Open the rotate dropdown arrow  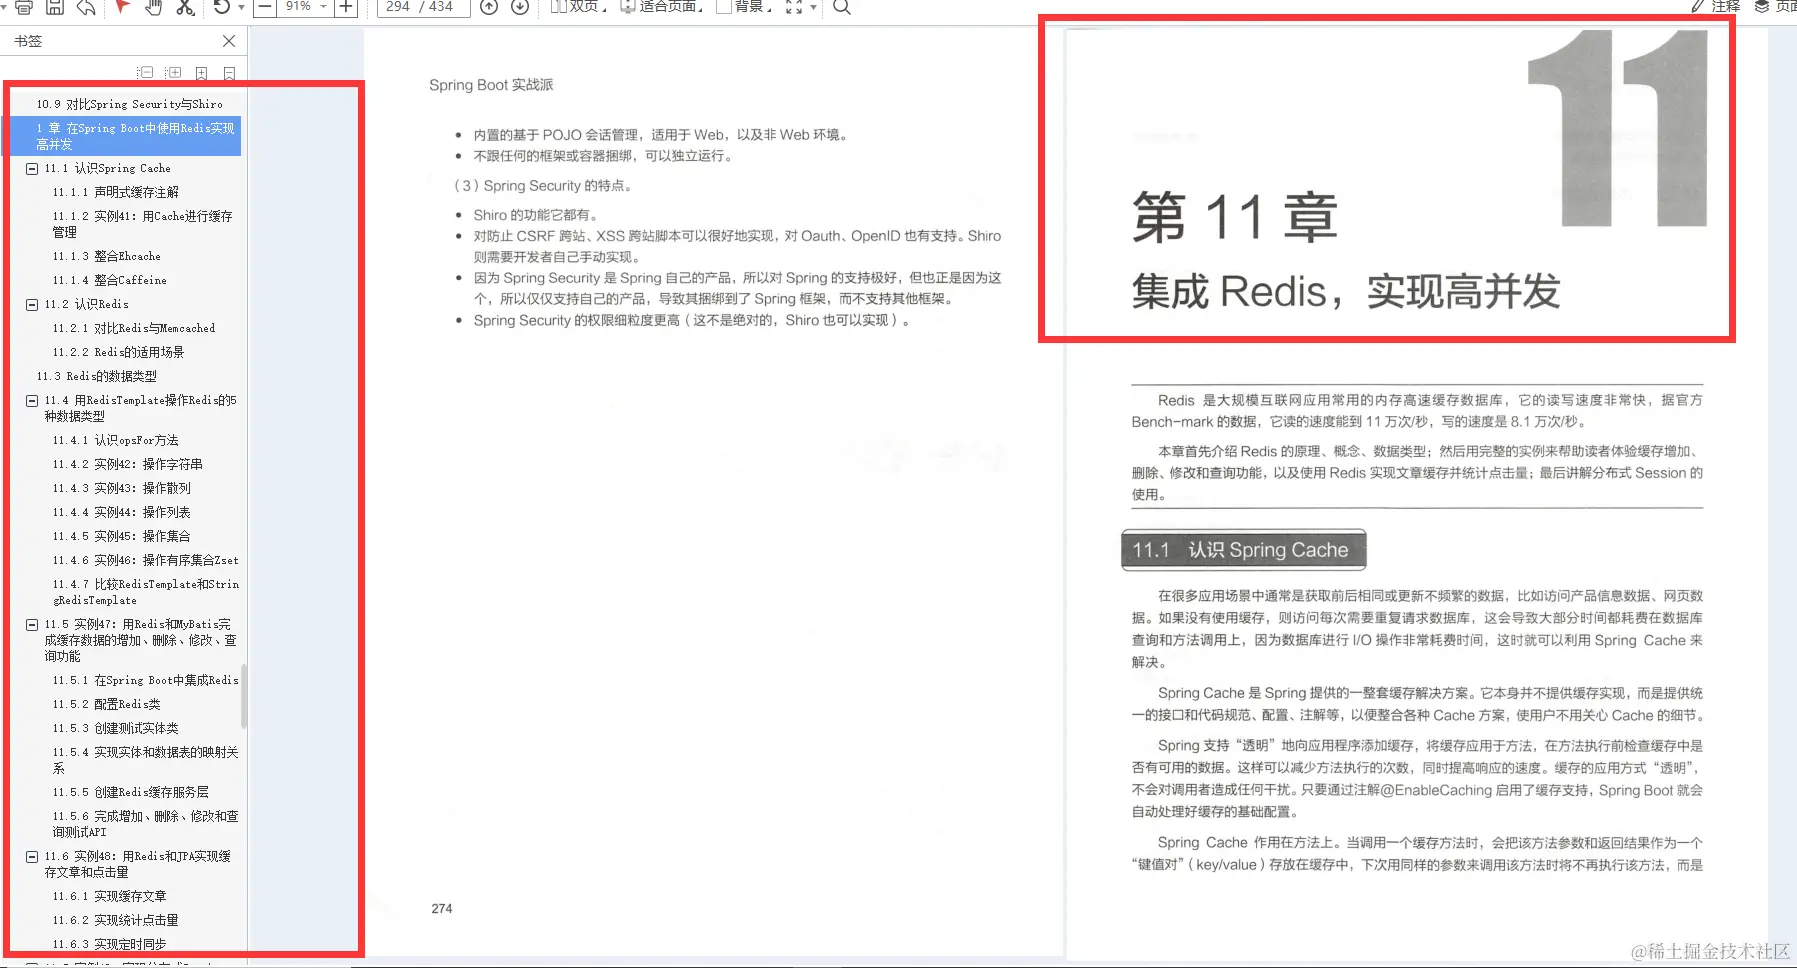click(241, 8)
